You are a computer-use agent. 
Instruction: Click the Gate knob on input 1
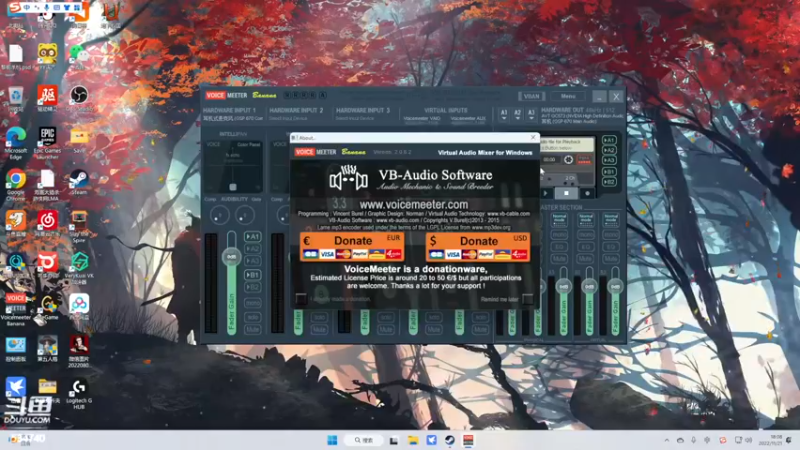pos(245,215)
